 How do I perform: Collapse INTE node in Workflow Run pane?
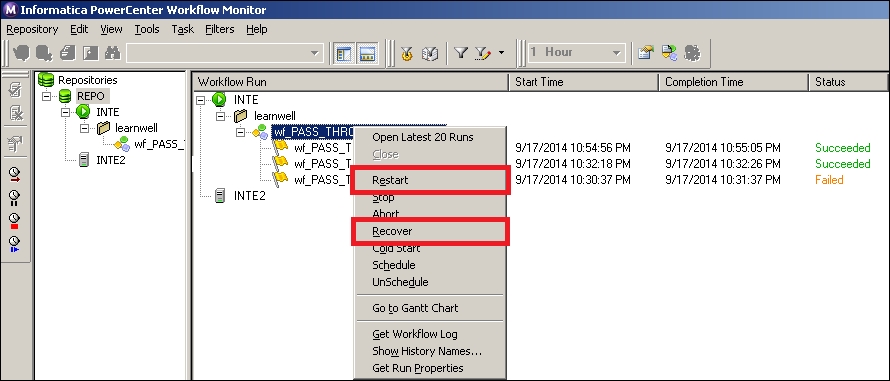point(200,100)
